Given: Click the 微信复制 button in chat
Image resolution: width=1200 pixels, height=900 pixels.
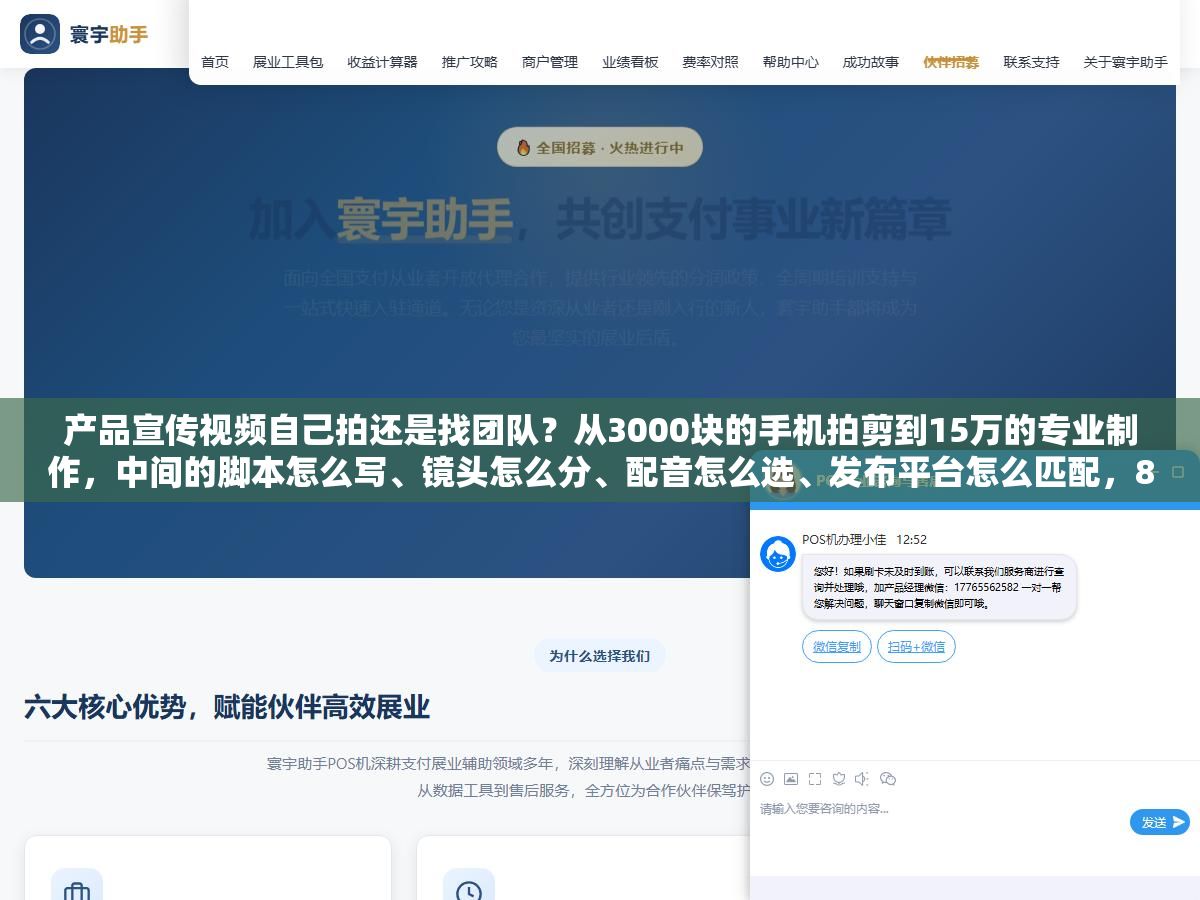Looking at the screenshot, I should point(837,647).
